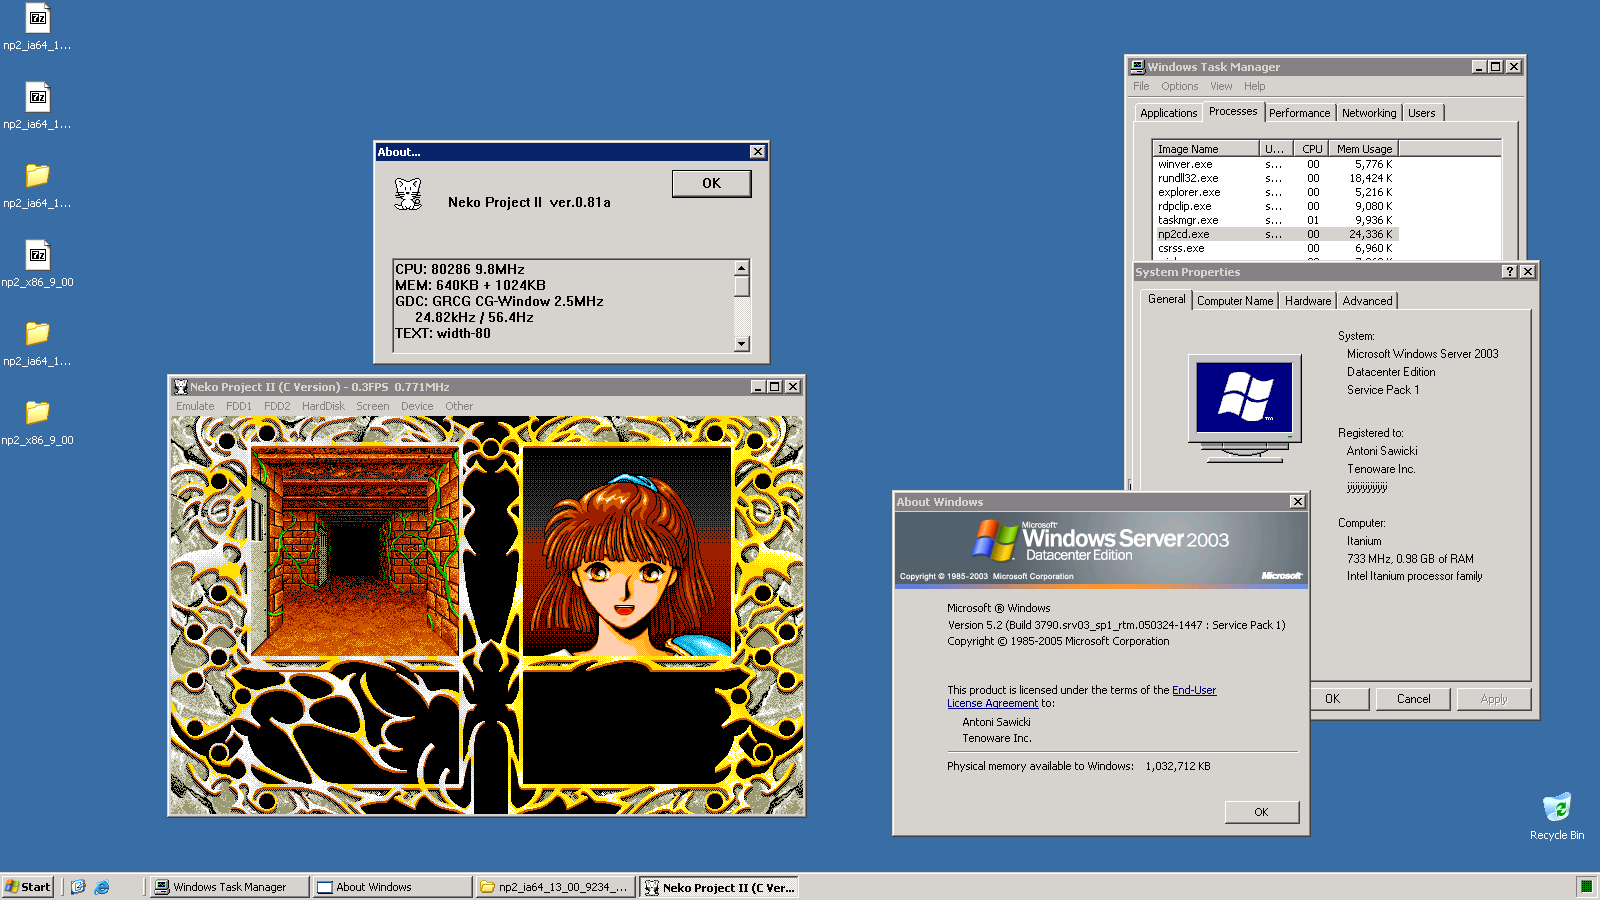Click the Neko Project II title bar icon
This screenshot has height=900, width=1600.
coord(181,387)
